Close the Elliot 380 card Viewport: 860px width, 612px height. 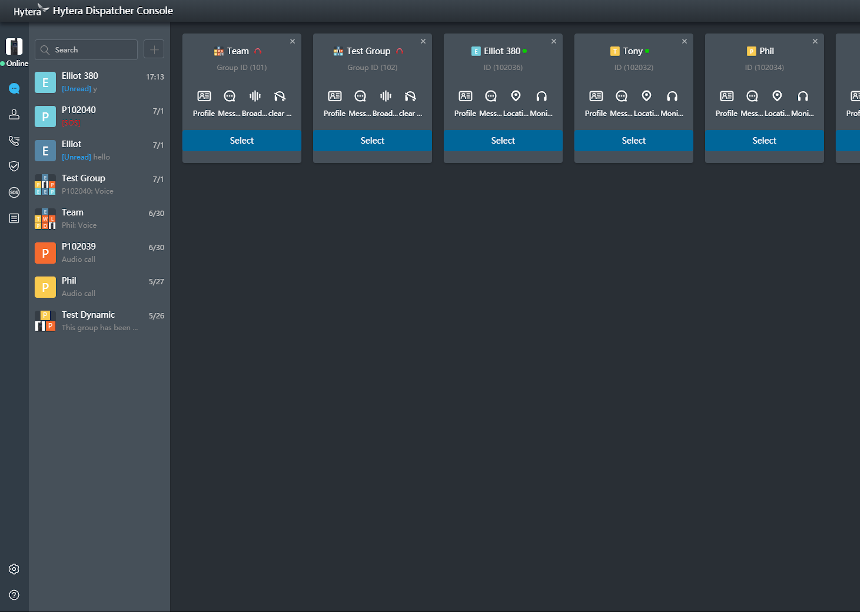553,41
